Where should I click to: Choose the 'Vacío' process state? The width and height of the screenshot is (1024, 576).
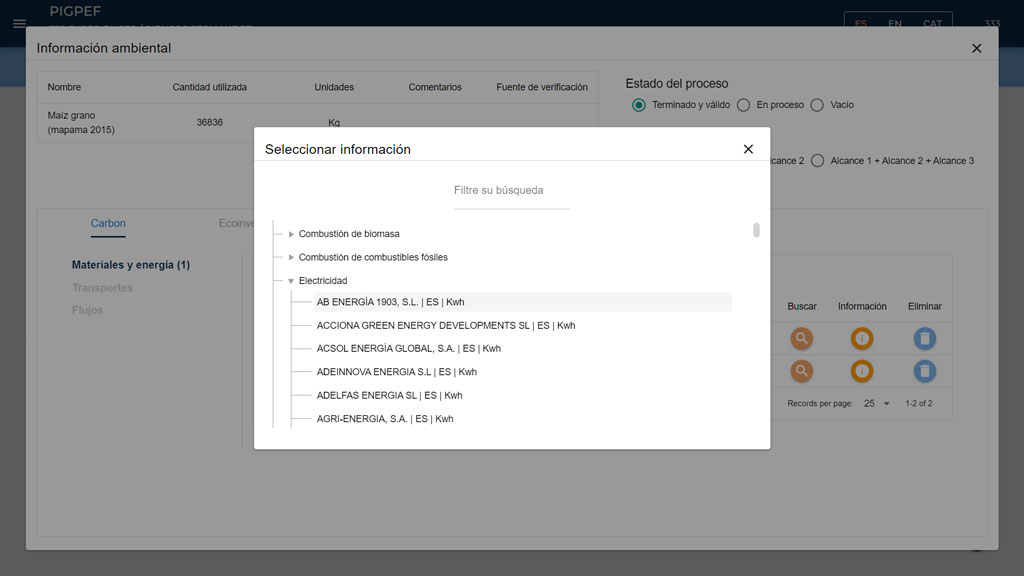pos(817,105)
